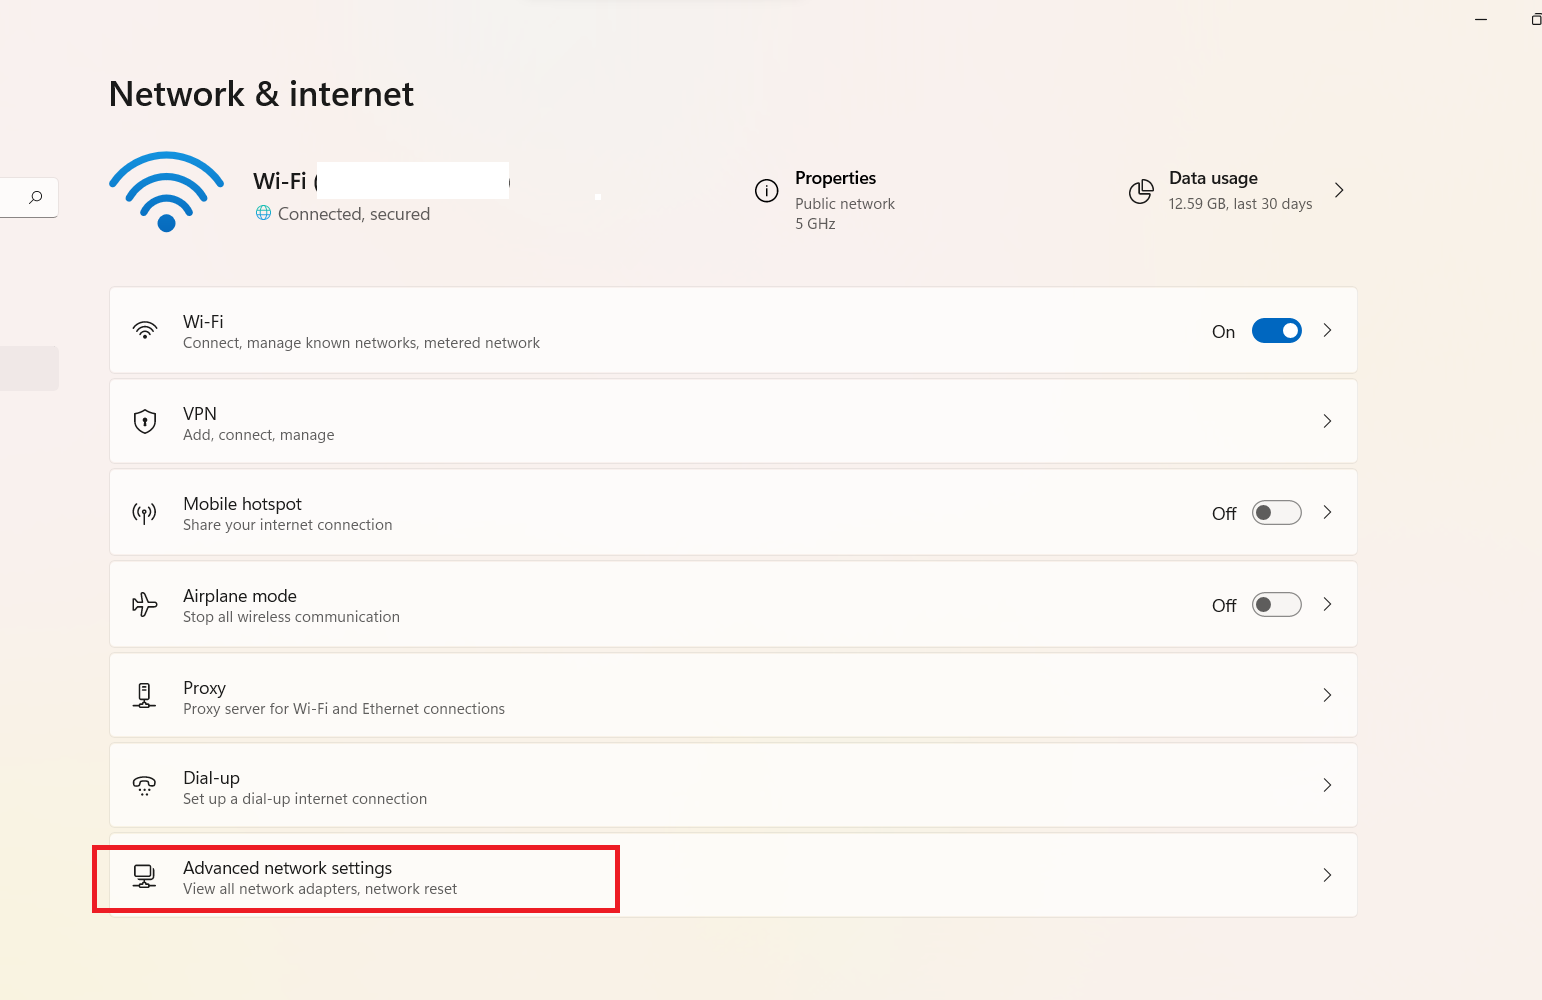Click 'View all network adapters, network reset'
Image resolution: width=1542 pixels, height=1000 pixels.
click(x=320, y=889)
